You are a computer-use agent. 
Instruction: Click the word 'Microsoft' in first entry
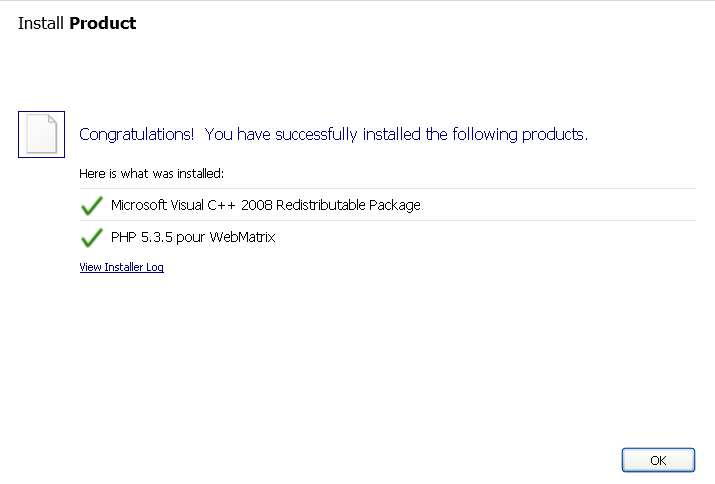coord(139,205)
